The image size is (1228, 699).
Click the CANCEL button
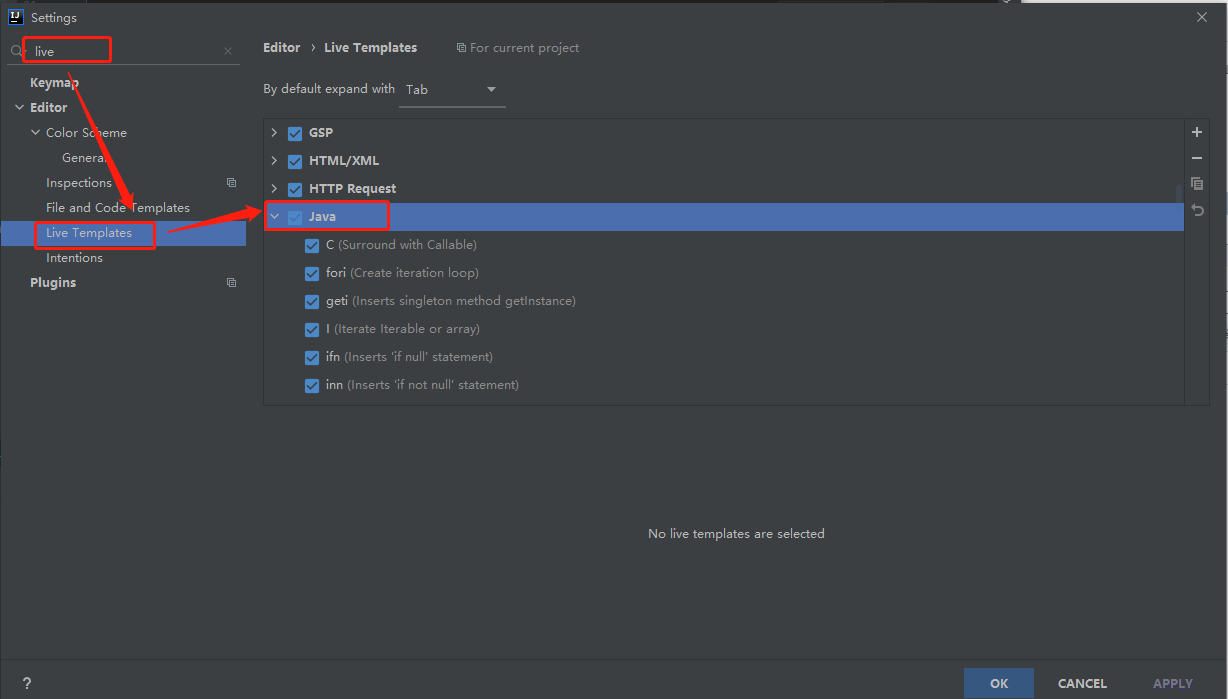pos(1082,683)
